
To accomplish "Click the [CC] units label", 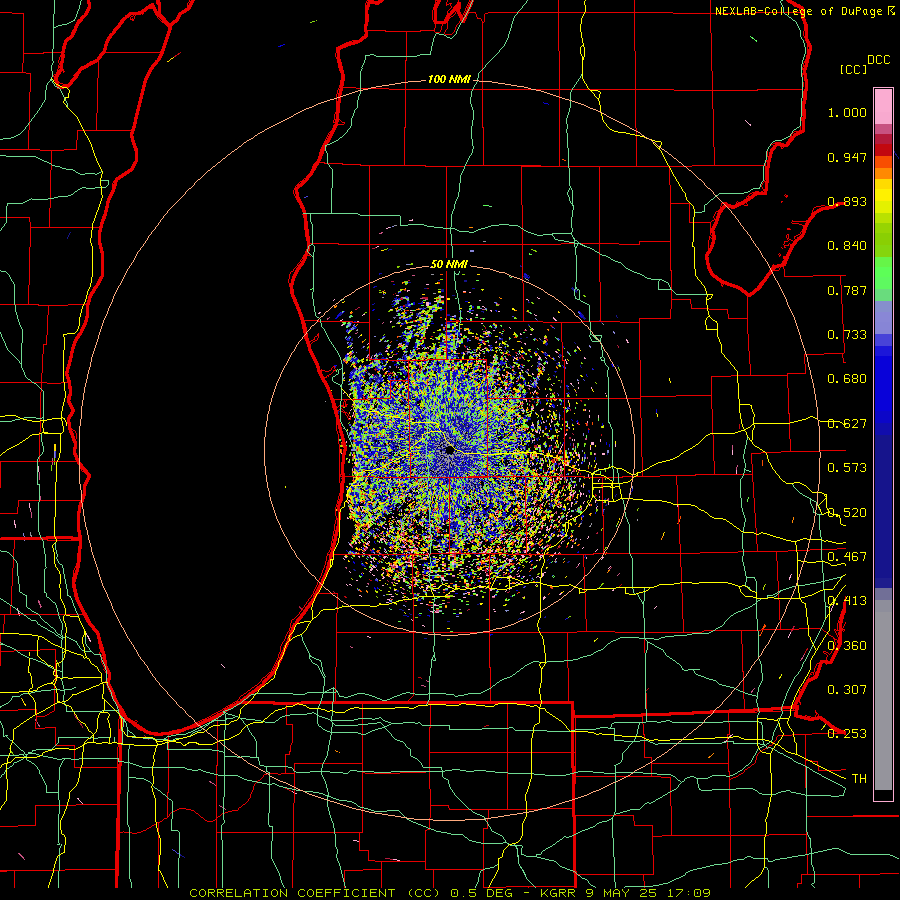I will (x=853, y=69).
